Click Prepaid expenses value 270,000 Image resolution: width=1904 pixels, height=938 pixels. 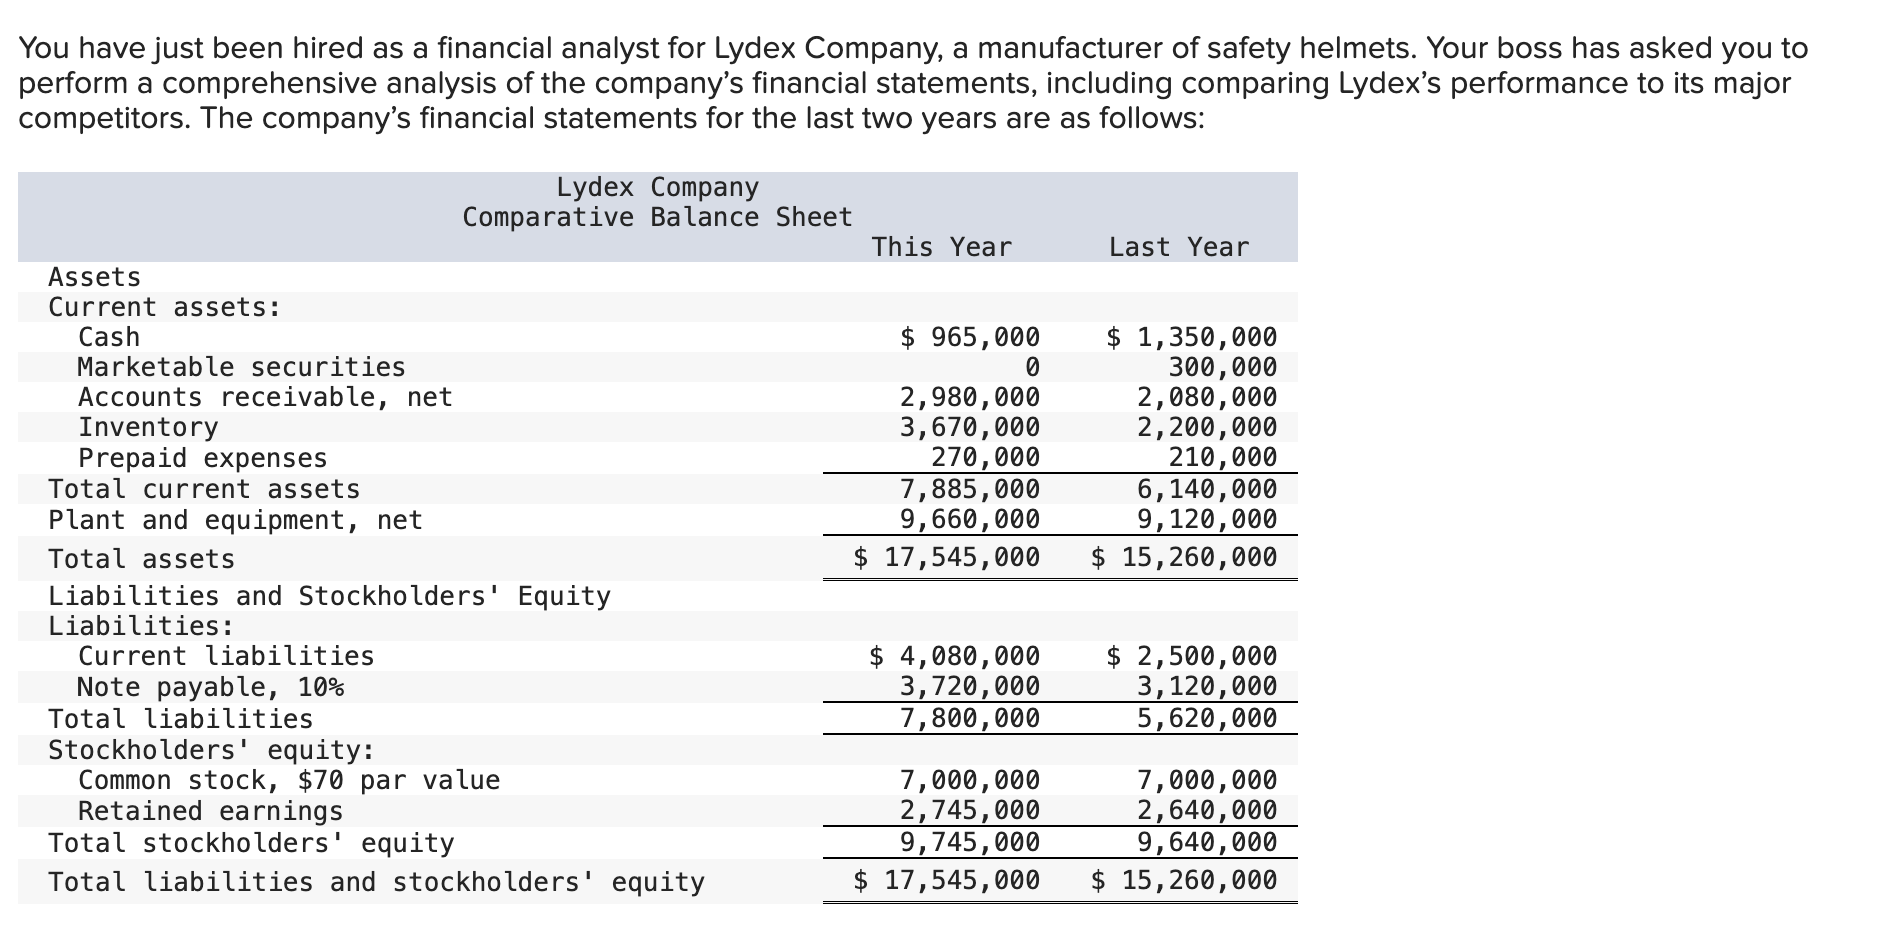tap(986, 458)
